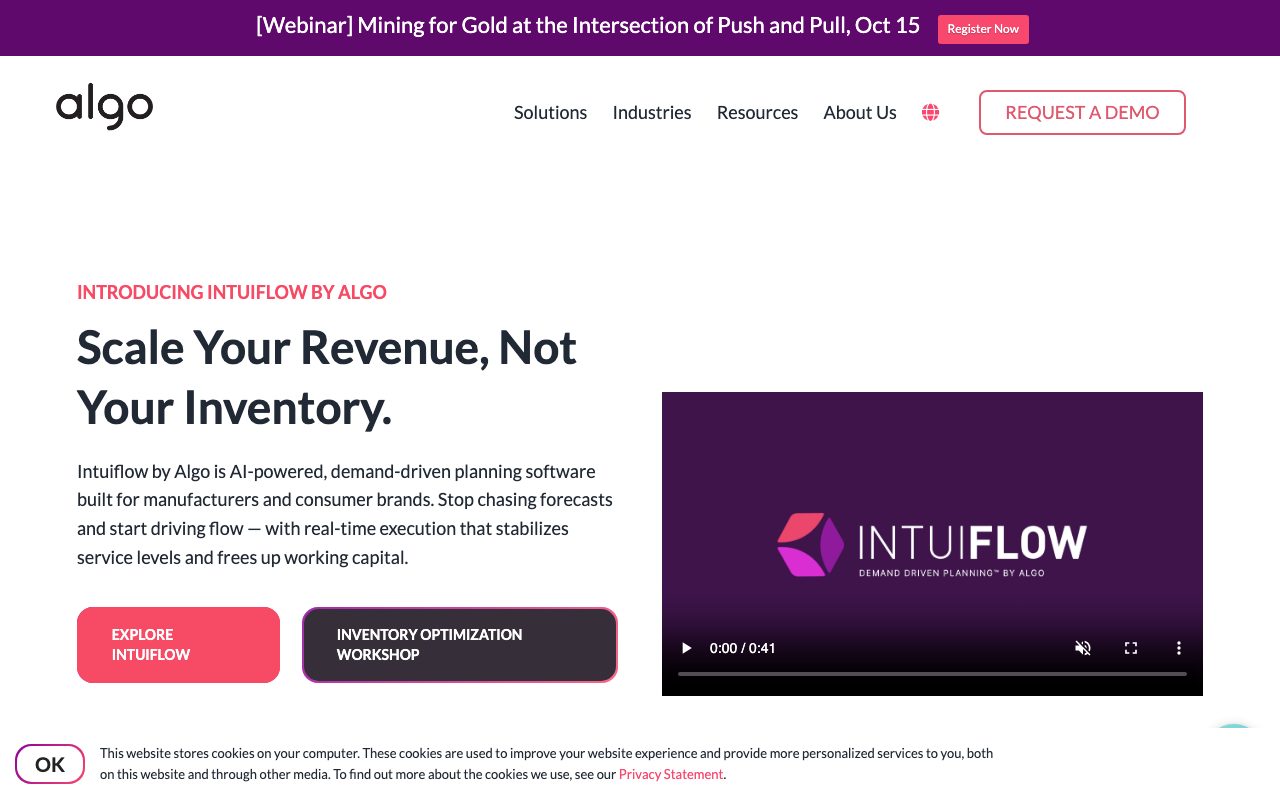Click the Algo logo
Image resolution: width=1280 pixels, height=800 pixels.
(104, 106)
